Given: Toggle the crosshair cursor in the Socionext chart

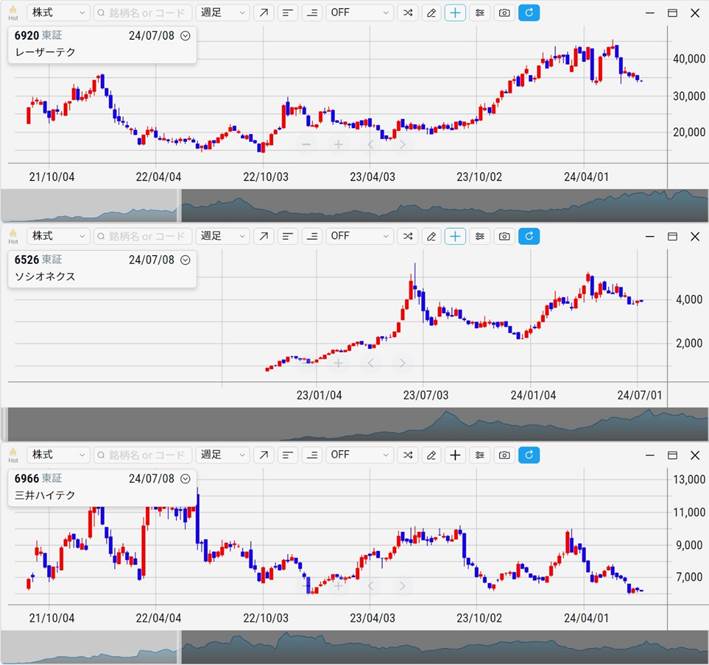Looking at the screenshot, I should (455, 236).
